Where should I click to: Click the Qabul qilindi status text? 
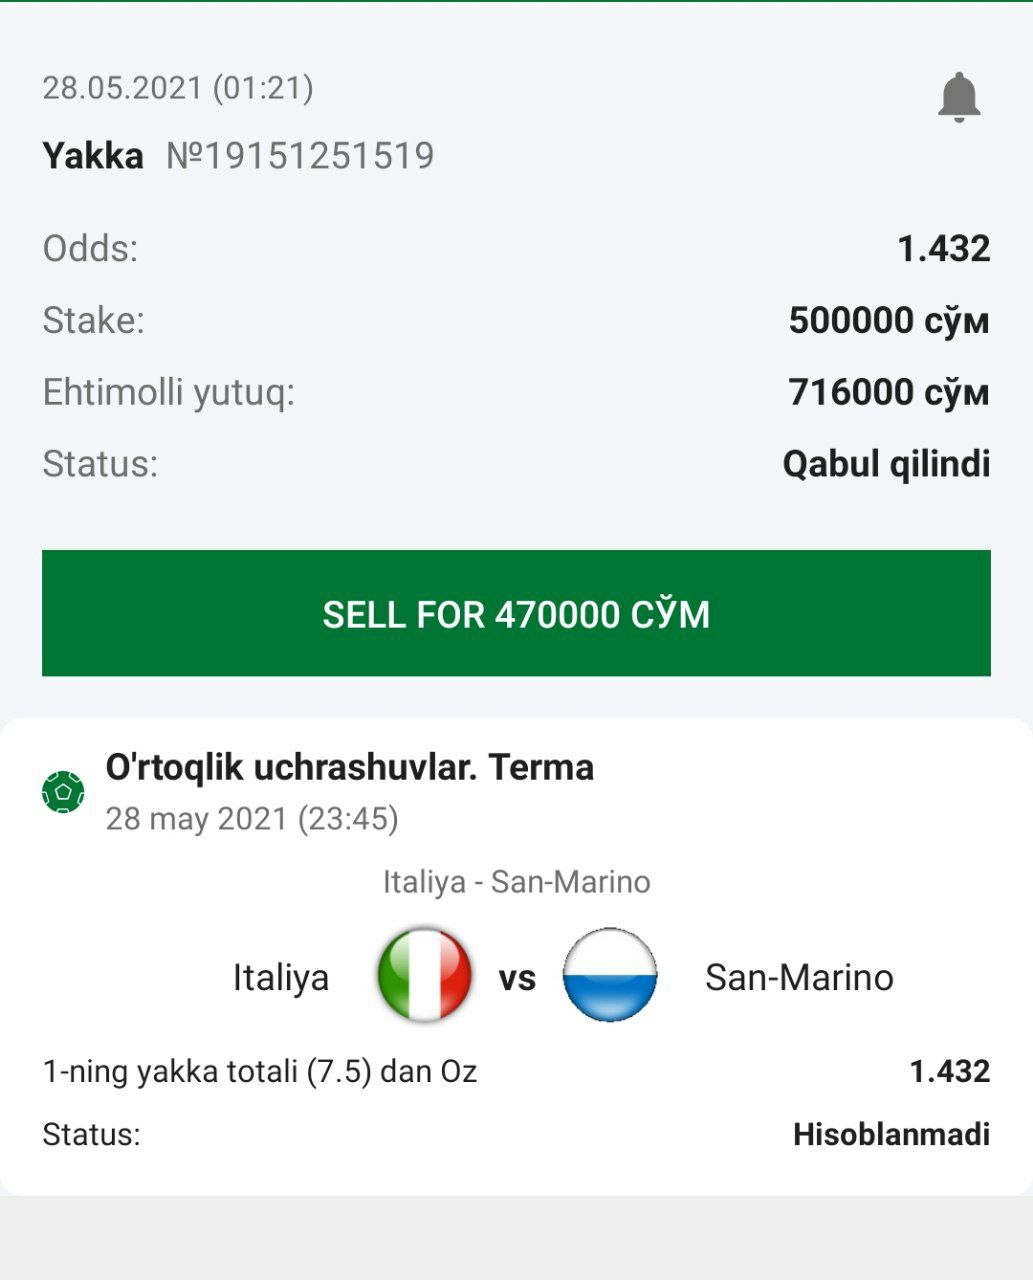tap(886, 464)
